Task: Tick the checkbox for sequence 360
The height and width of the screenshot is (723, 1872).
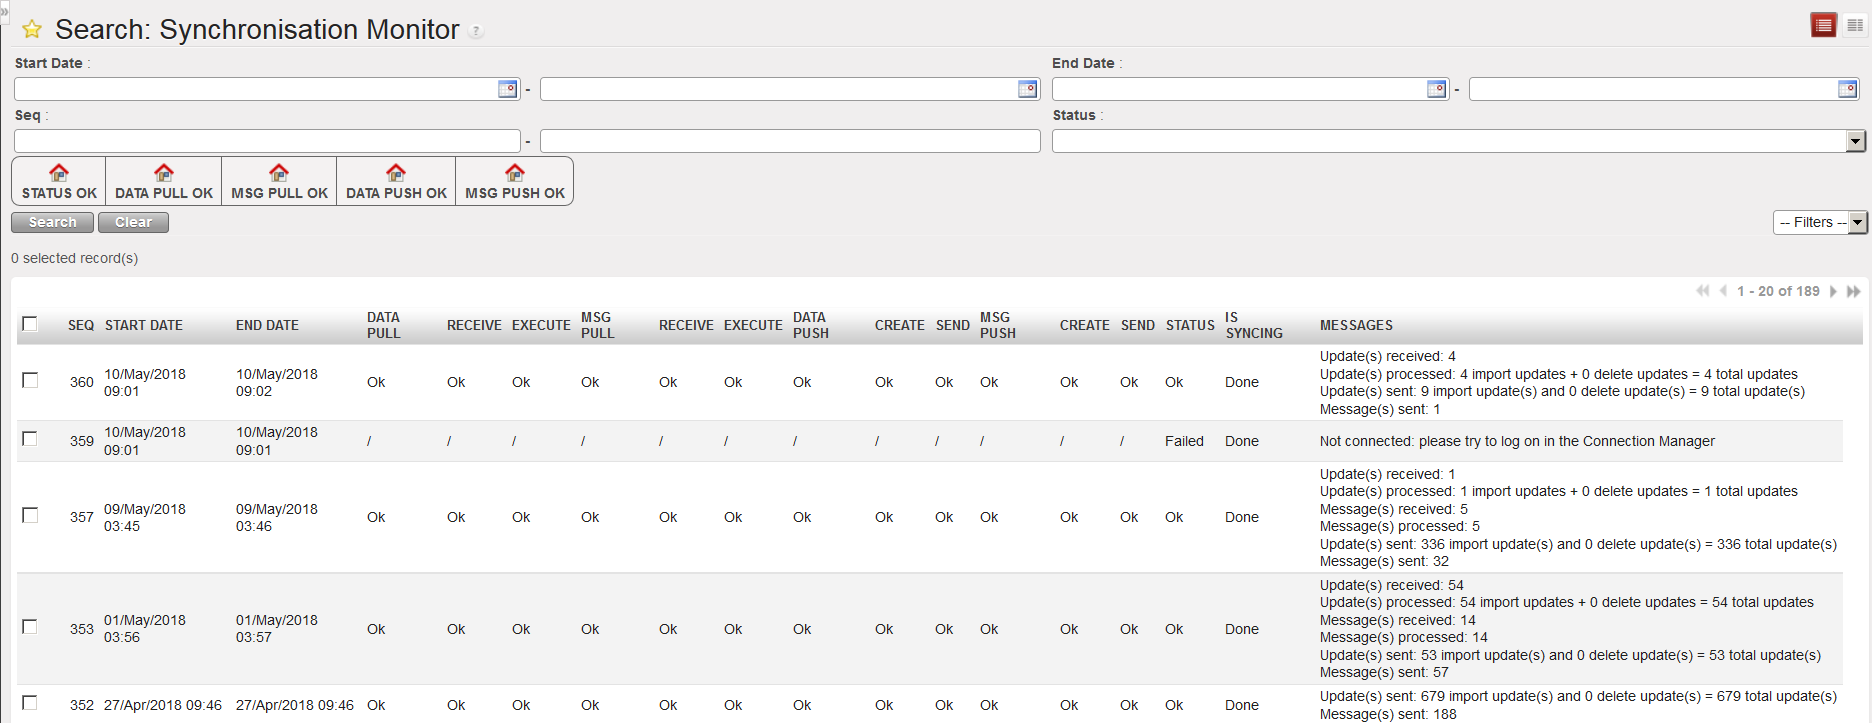Action: 30,381
